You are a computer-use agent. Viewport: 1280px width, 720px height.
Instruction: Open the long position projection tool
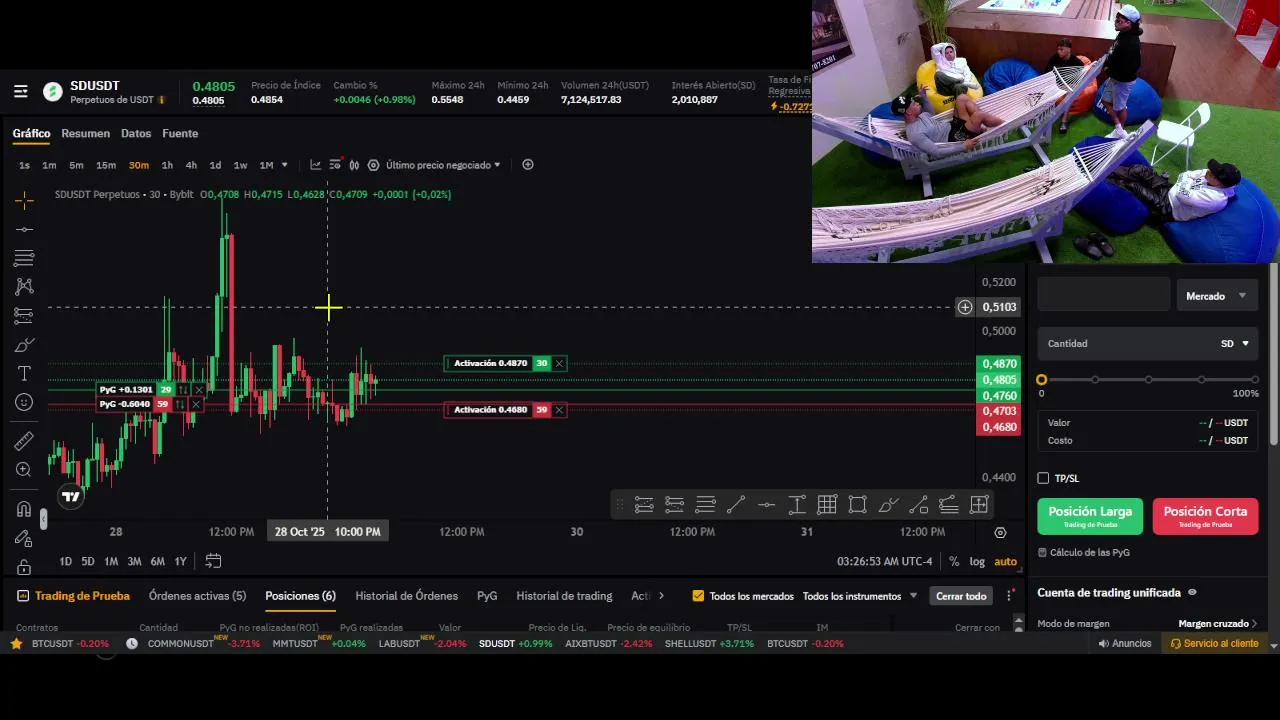point(24,316)
